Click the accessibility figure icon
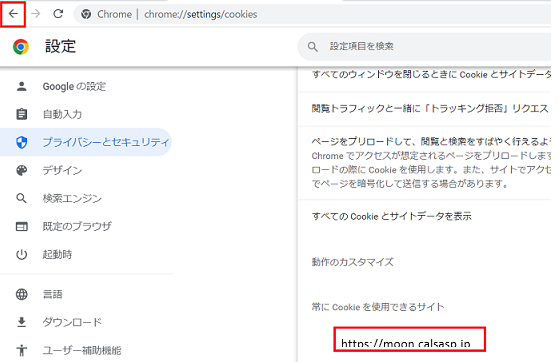This screenshot has height=362, width=559. click(21, 350)
